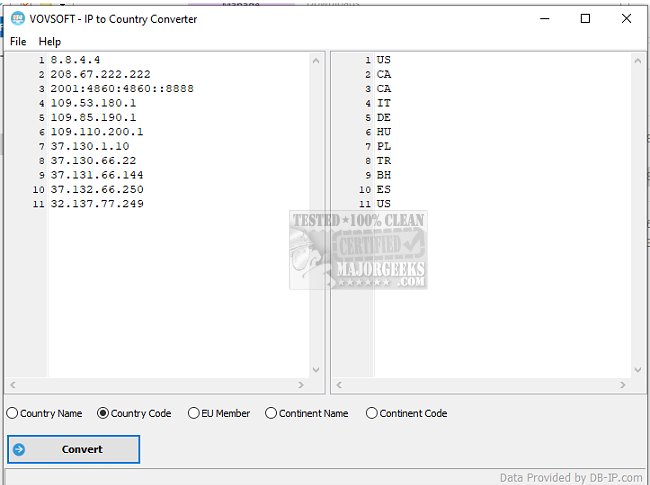
Task: Click the last IP line 32.137.77.249
Action: tap(97, 204)
